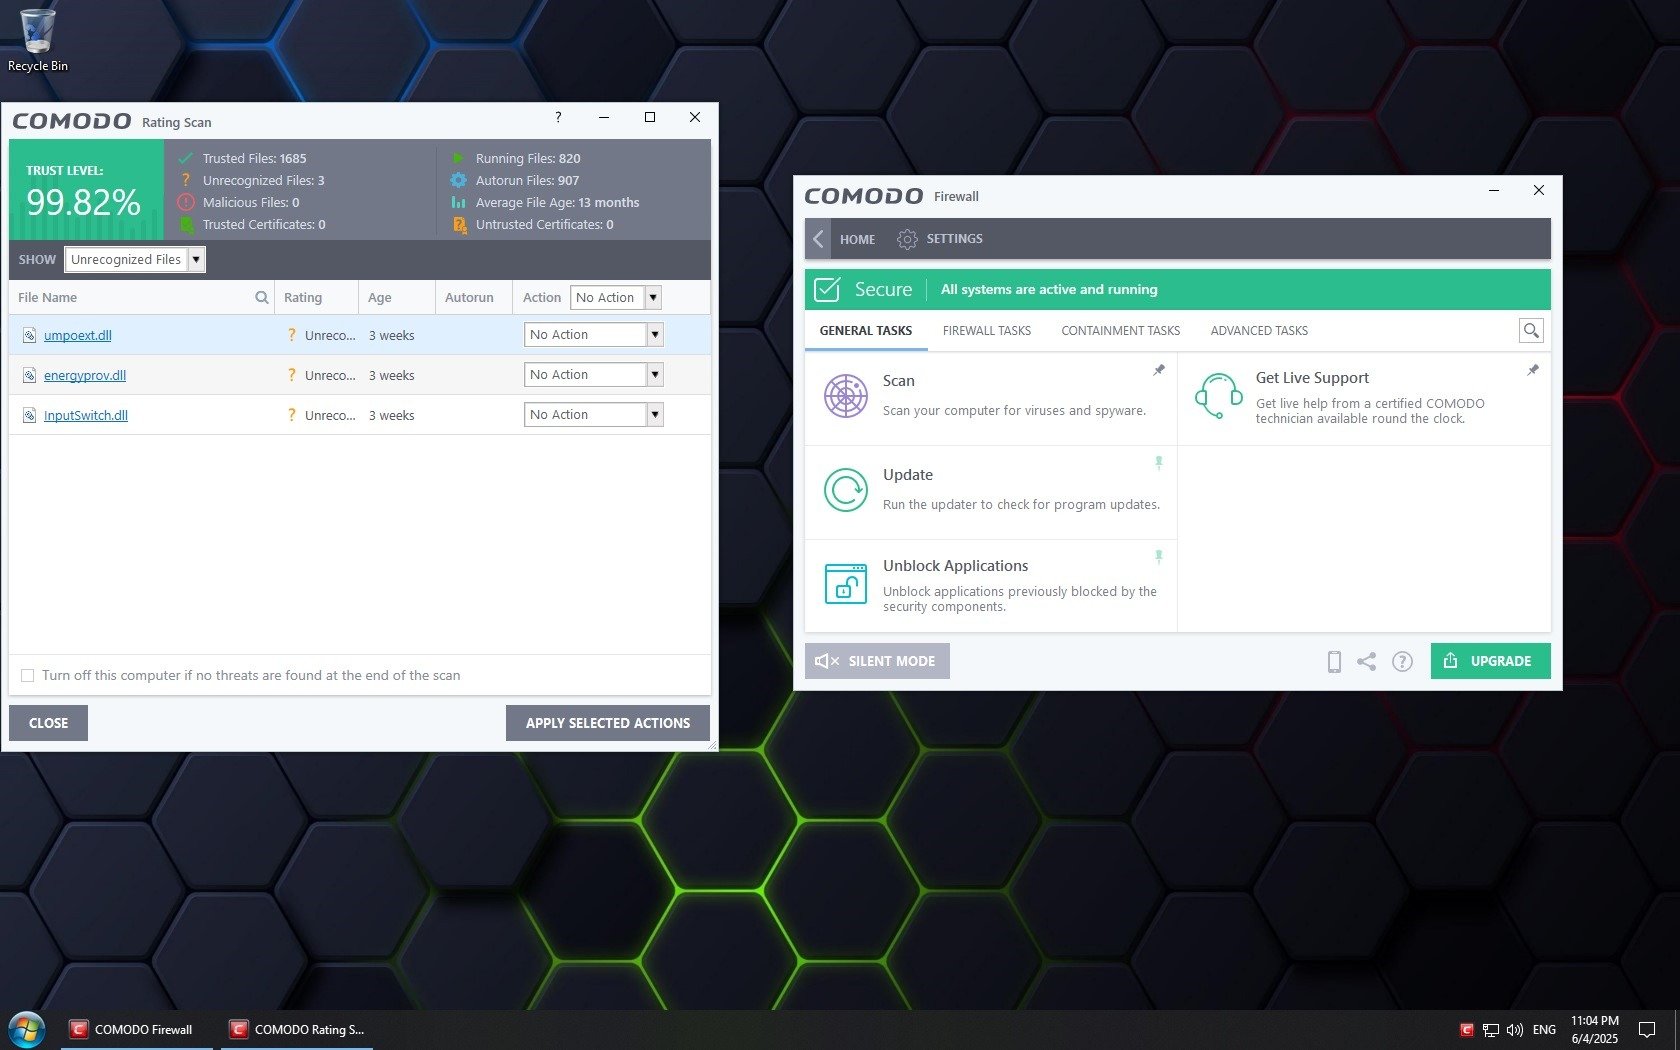Click the share icon in Firewall footer
This screenshot has width=1680, height=1050.
click(x=1367, y=661)
